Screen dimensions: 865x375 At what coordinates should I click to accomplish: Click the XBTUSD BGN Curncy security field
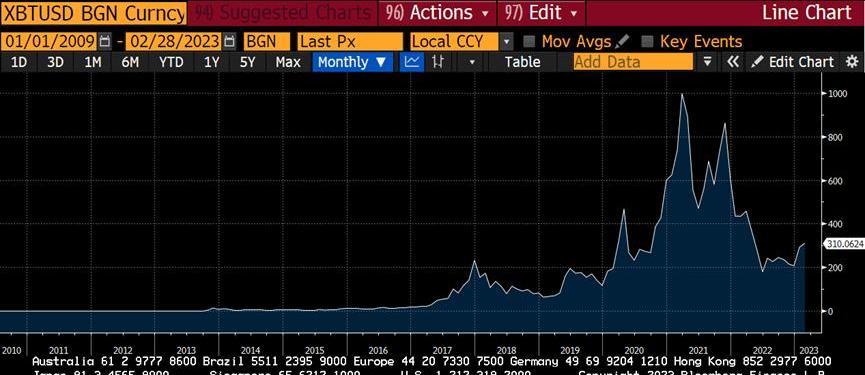[x=93, y=13]
